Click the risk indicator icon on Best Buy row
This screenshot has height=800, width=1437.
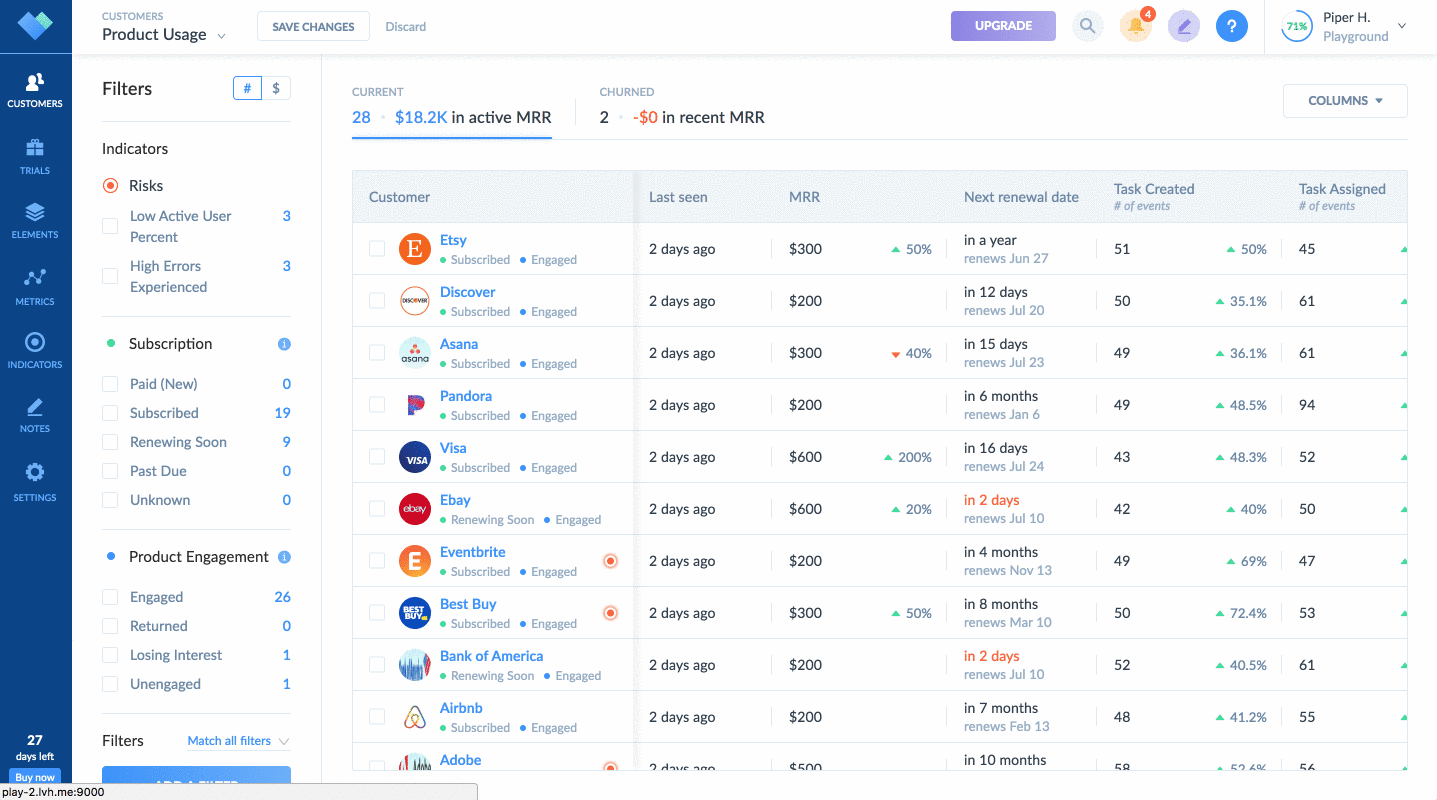pyautogui.click(x=610, y=613)
